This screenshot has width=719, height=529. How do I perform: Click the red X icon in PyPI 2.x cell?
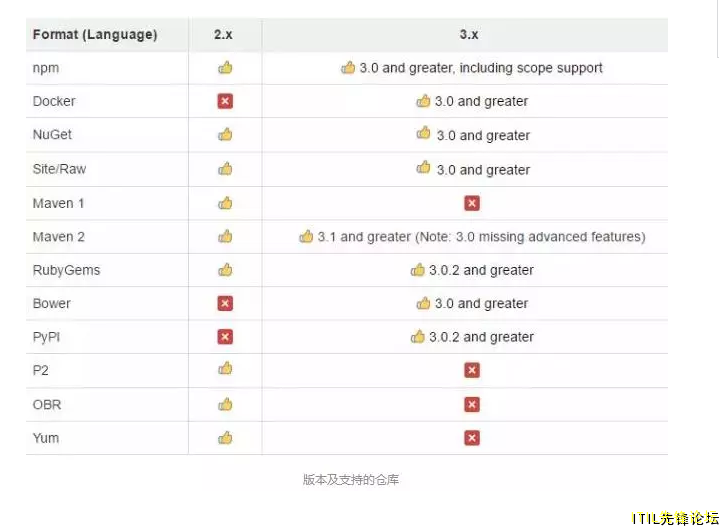coord(225,337)
